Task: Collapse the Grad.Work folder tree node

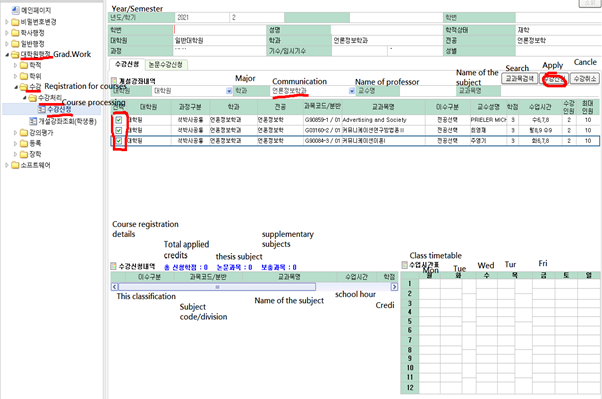Action: point(7,55)
